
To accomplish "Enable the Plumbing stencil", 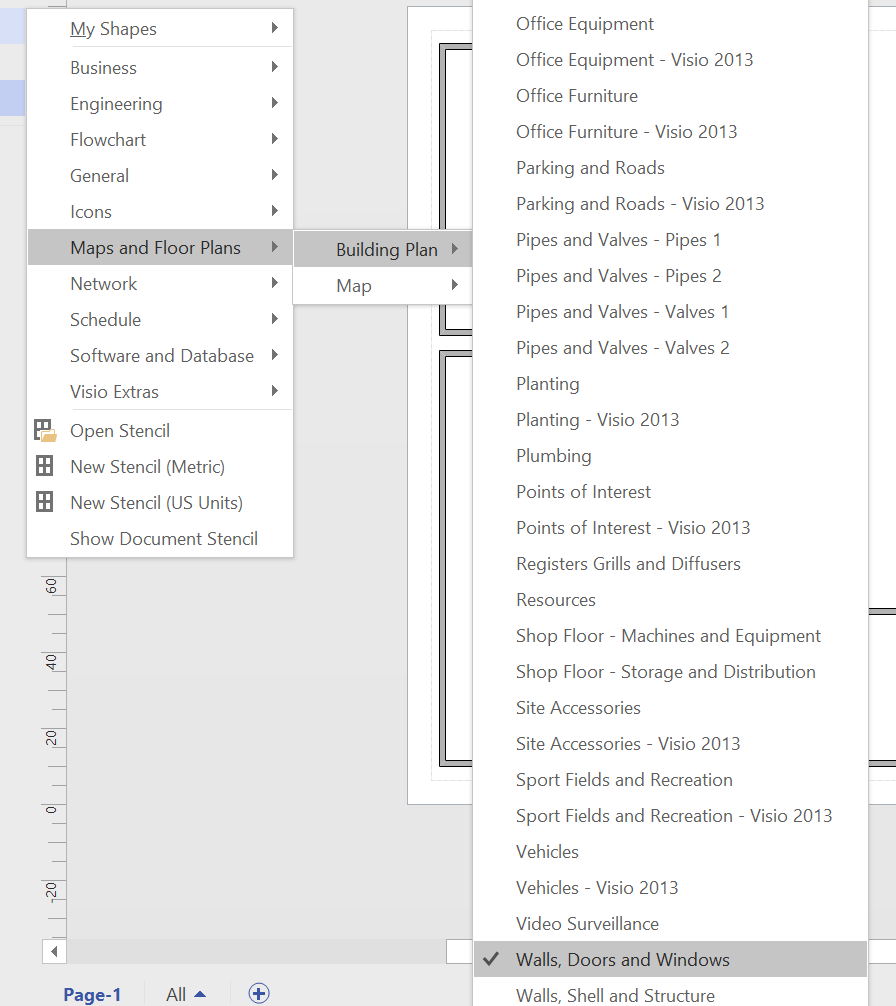I will tap(553, 455).
